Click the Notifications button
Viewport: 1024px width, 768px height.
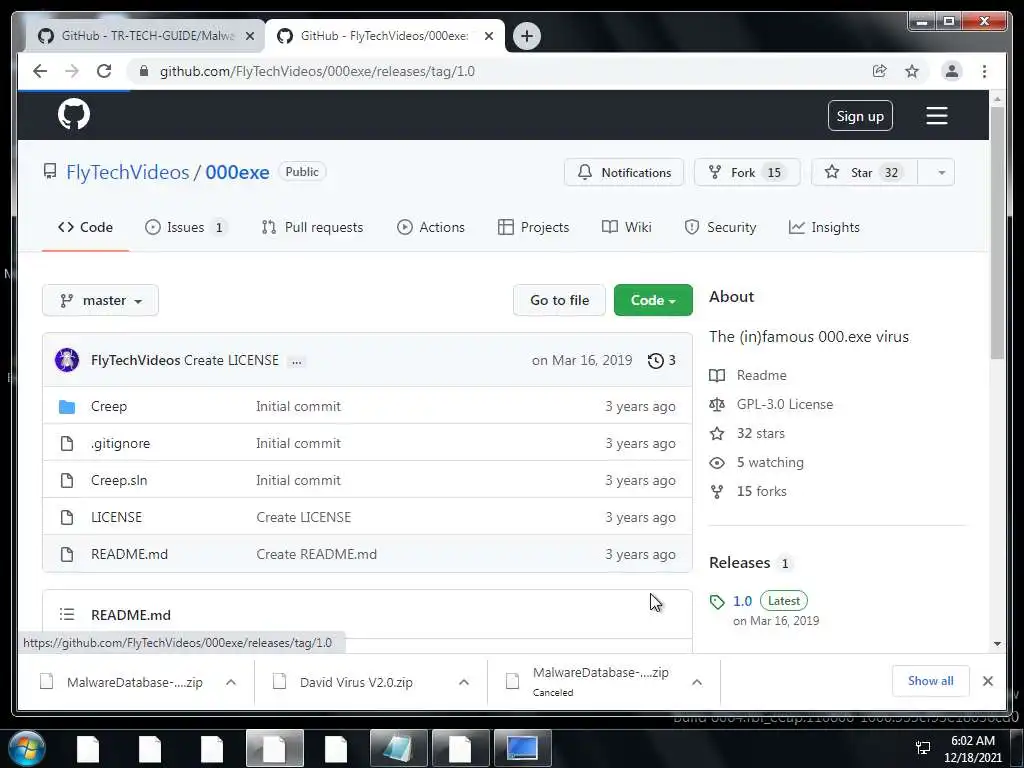tap(624, 172)
